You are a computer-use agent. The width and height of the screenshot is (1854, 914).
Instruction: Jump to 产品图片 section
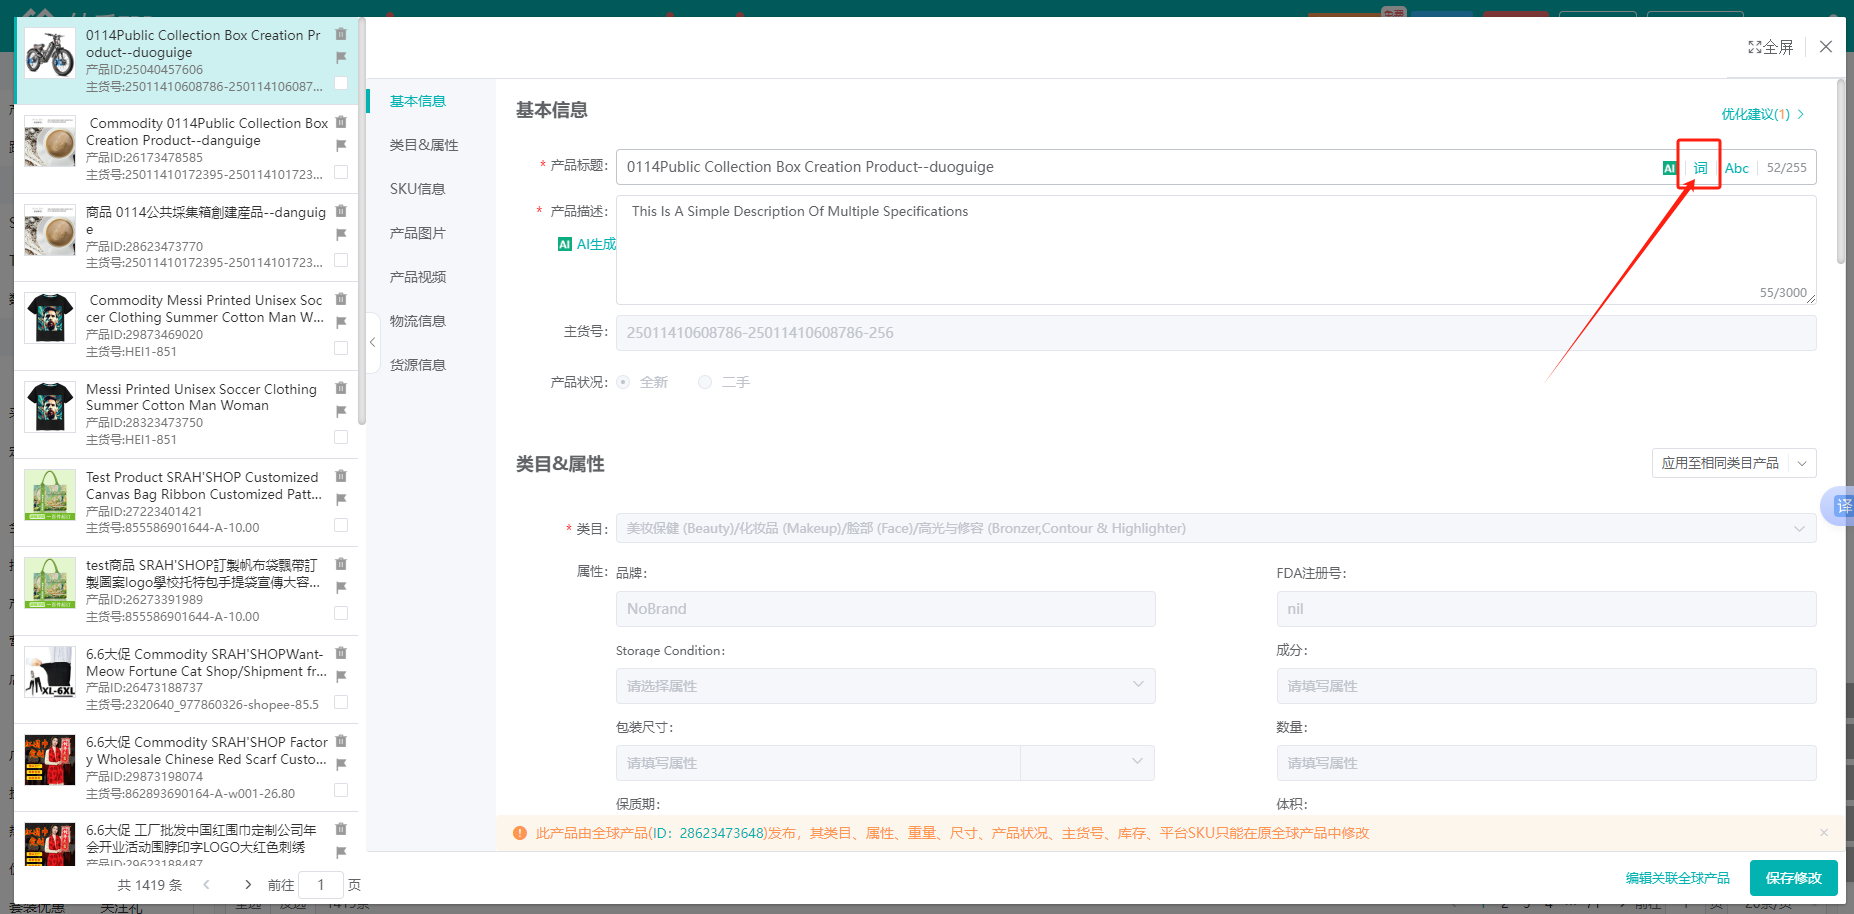click(418, 233)
